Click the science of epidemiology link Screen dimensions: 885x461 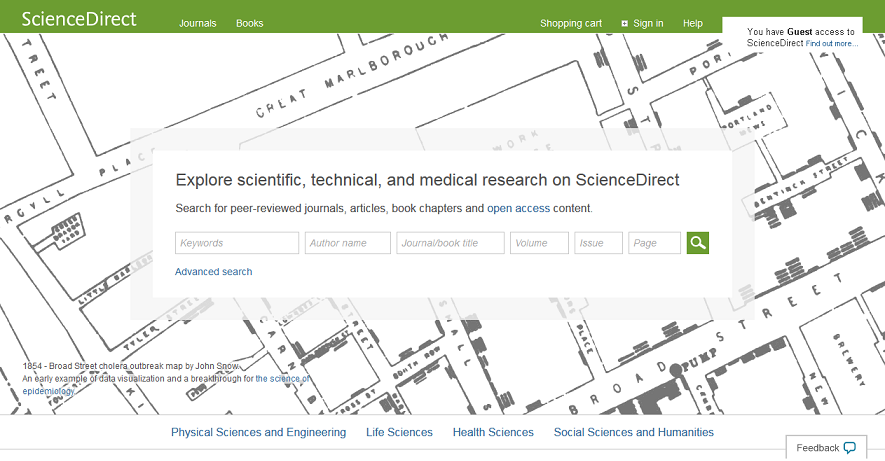click(x=282, y=379)
